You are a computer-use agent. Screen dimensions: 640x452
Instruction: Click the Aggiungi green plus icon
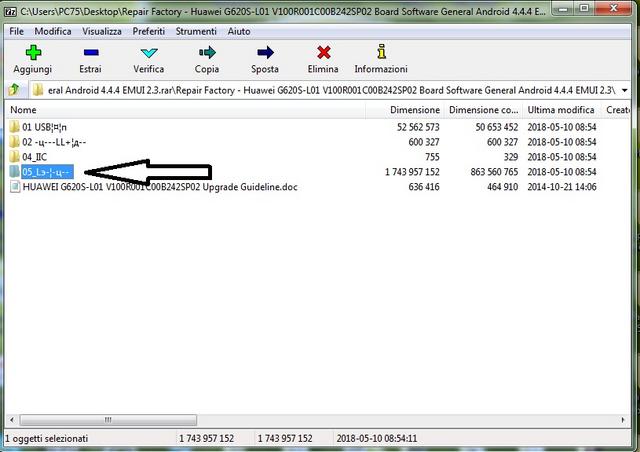[x=33, y=53]
